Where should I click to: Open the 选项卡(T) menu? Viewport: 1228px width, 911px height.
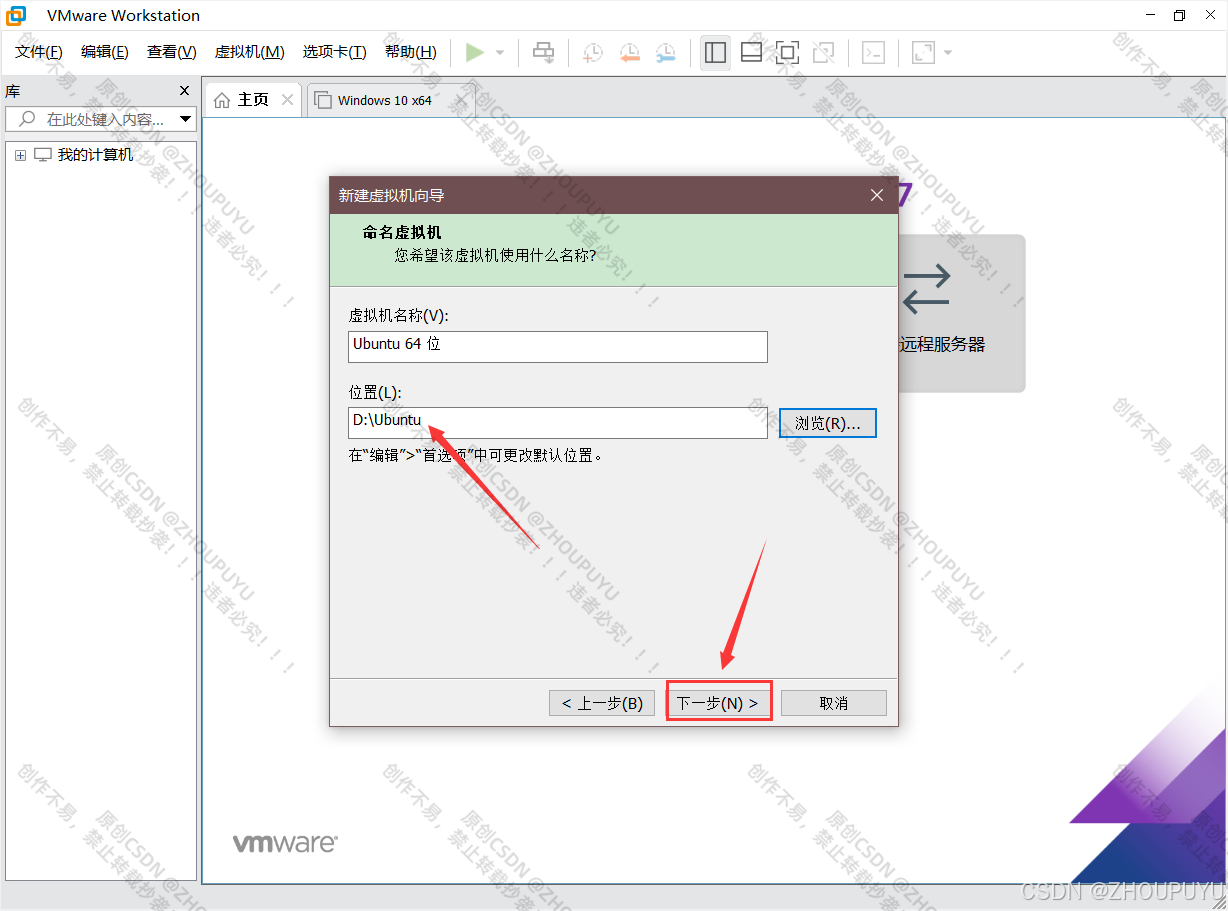click(x=335, y=52)
